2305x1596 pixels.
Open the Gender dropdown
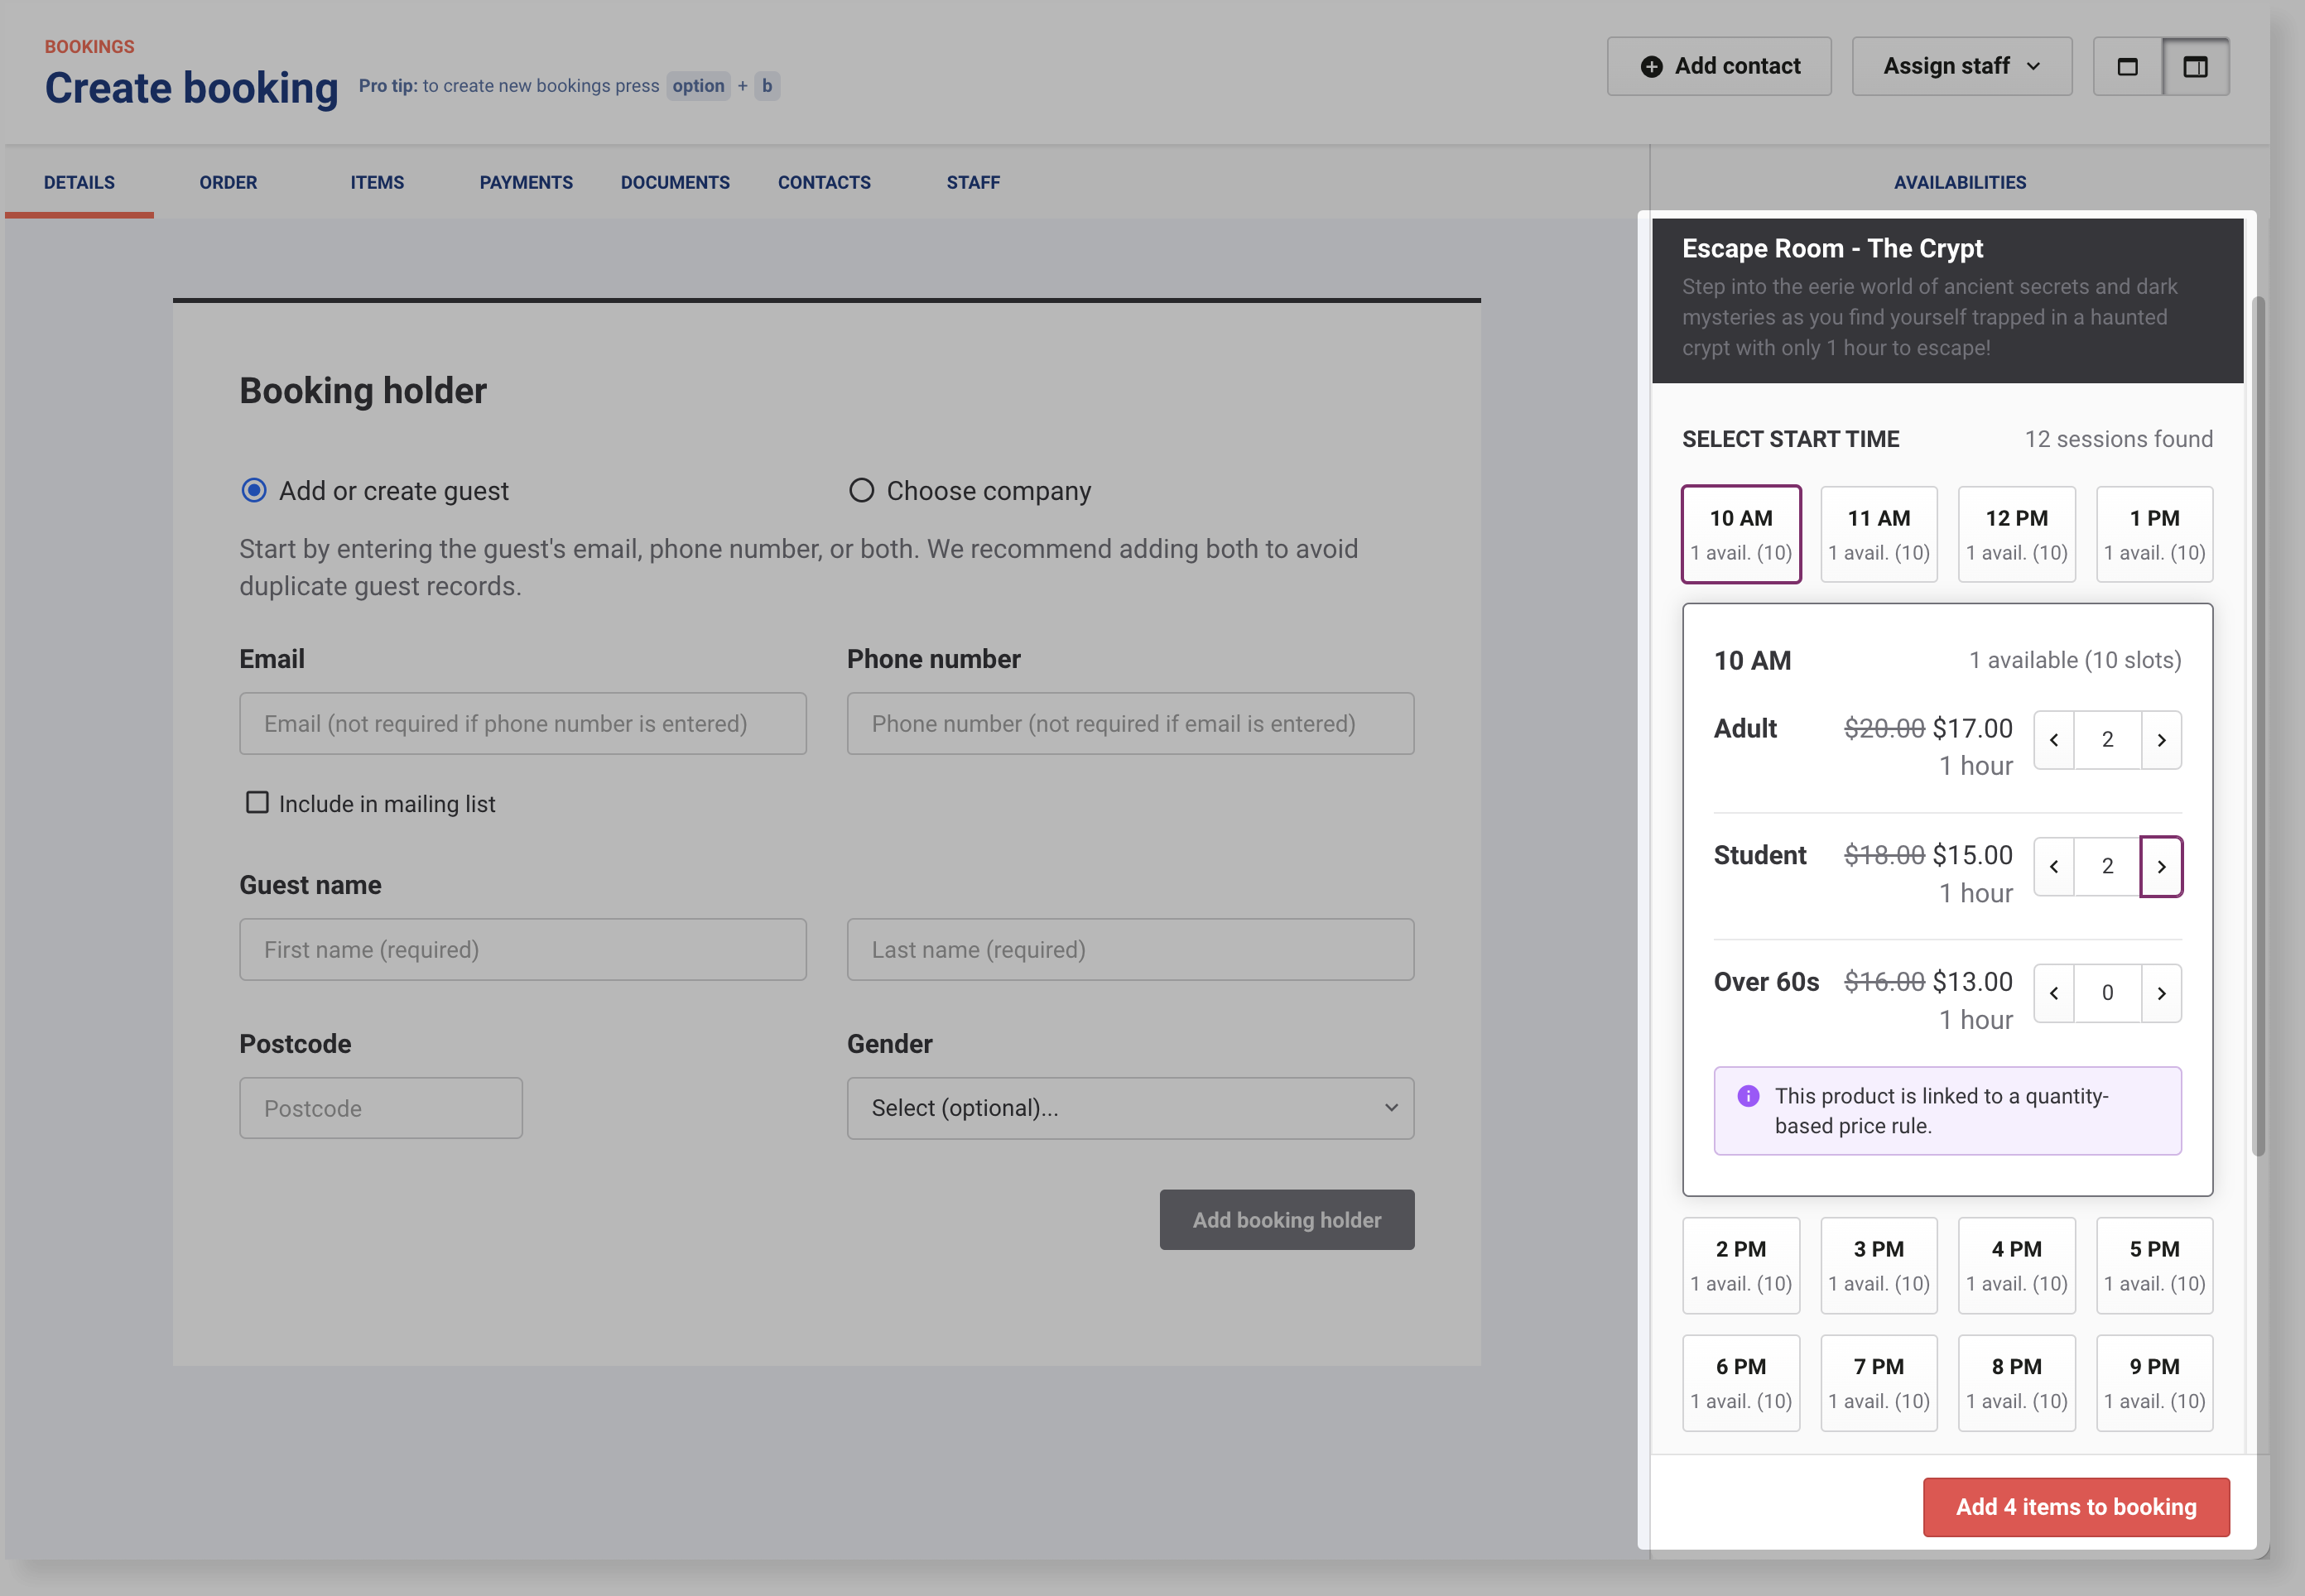[x=1130, y=1108]
